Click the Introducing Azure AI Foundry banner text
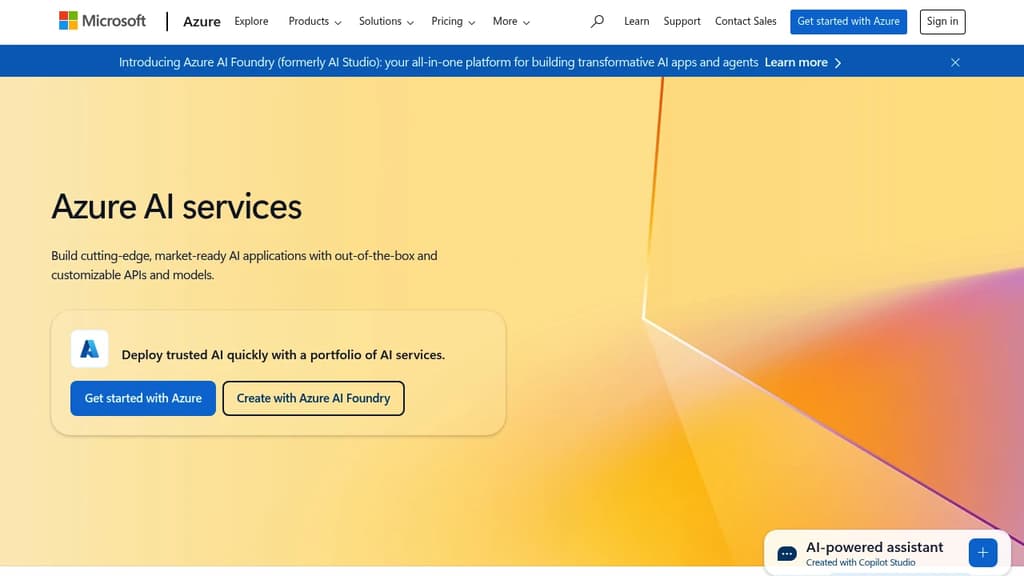This screenshot has height=576, width=1024. tap(438, 63)
